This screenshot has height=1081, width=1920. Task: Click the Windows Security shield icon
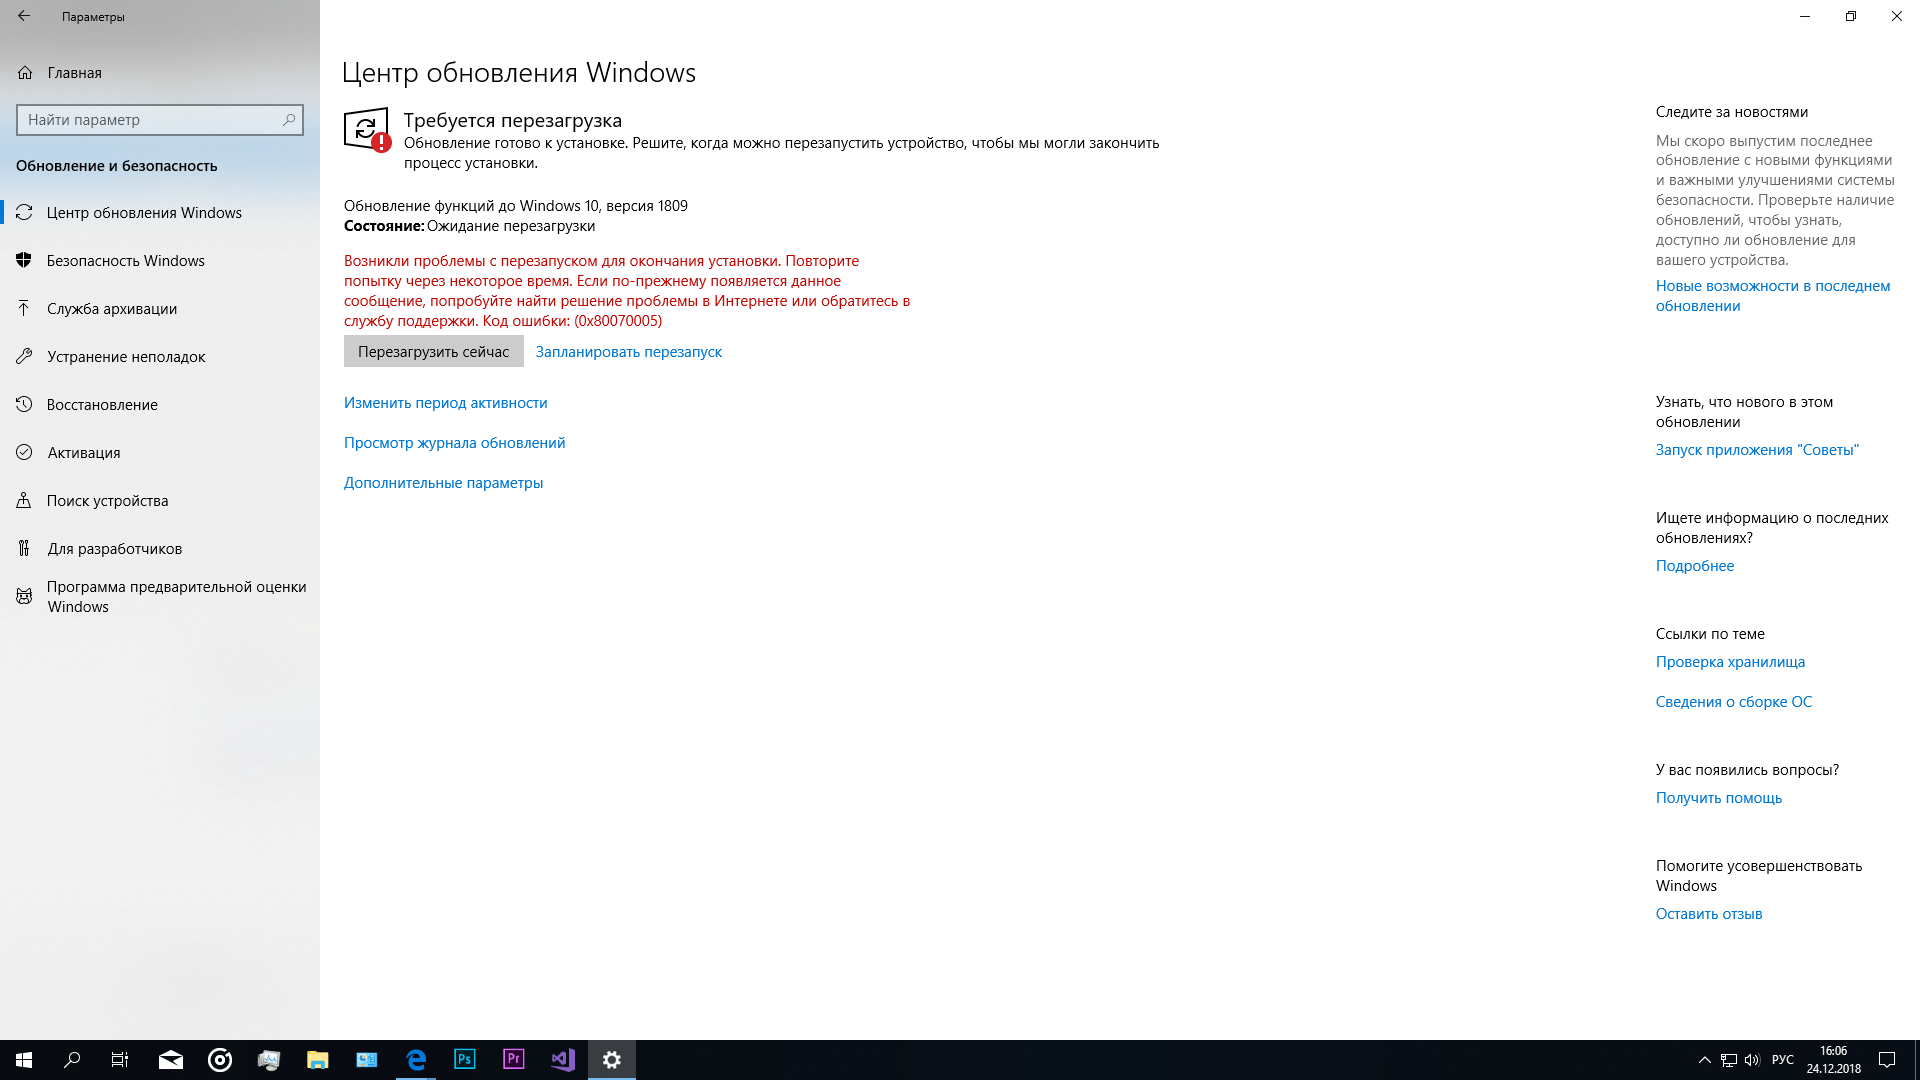click(x=25, y=261)
